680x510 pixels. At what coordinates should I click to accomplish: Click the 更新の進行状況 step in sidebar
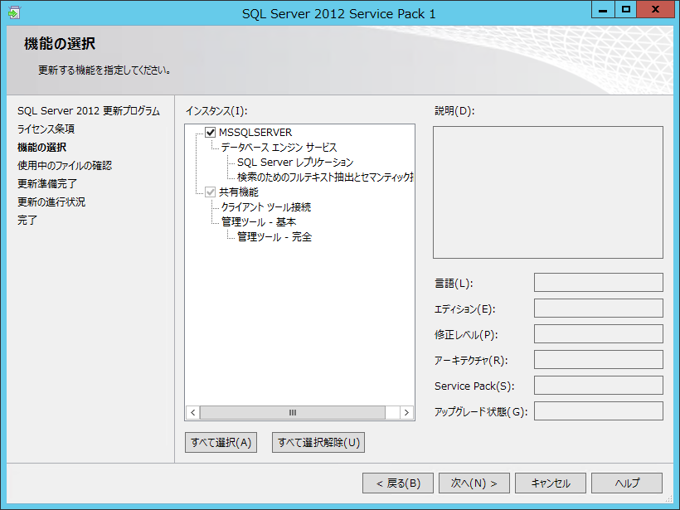click(51, 202)
